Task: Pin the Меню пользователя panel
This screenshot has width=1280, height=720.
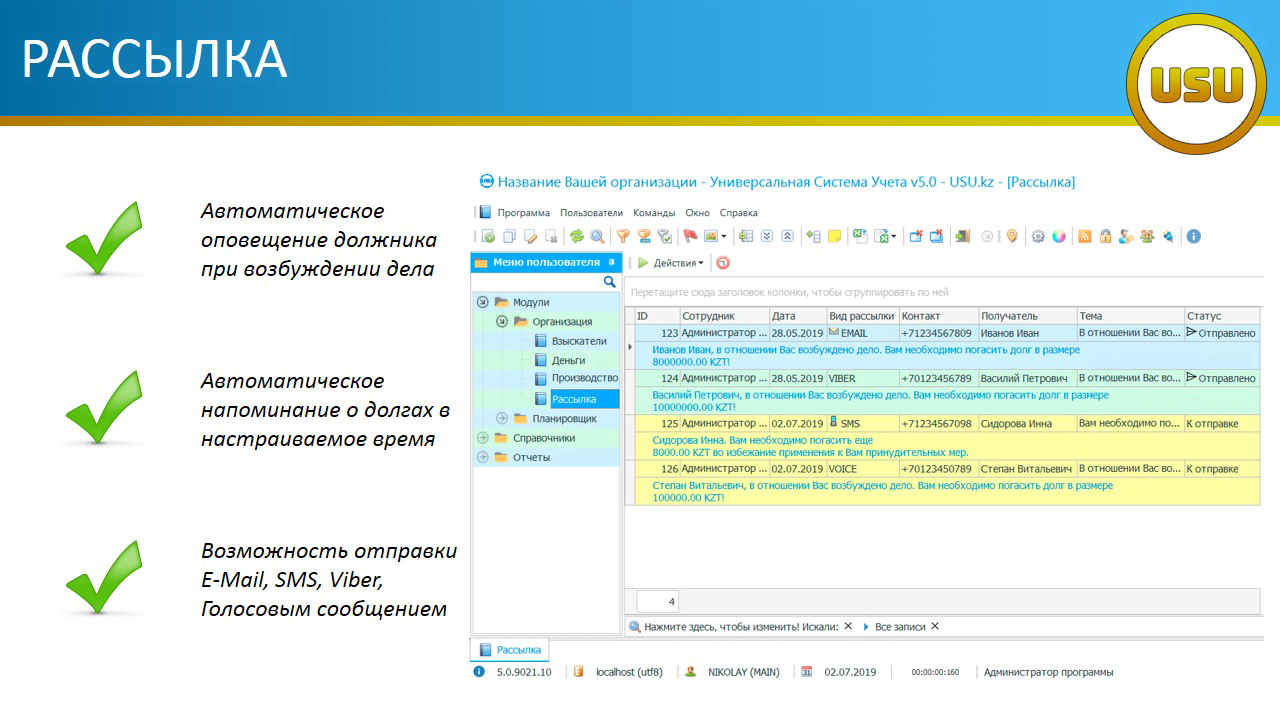Action: 611,262
